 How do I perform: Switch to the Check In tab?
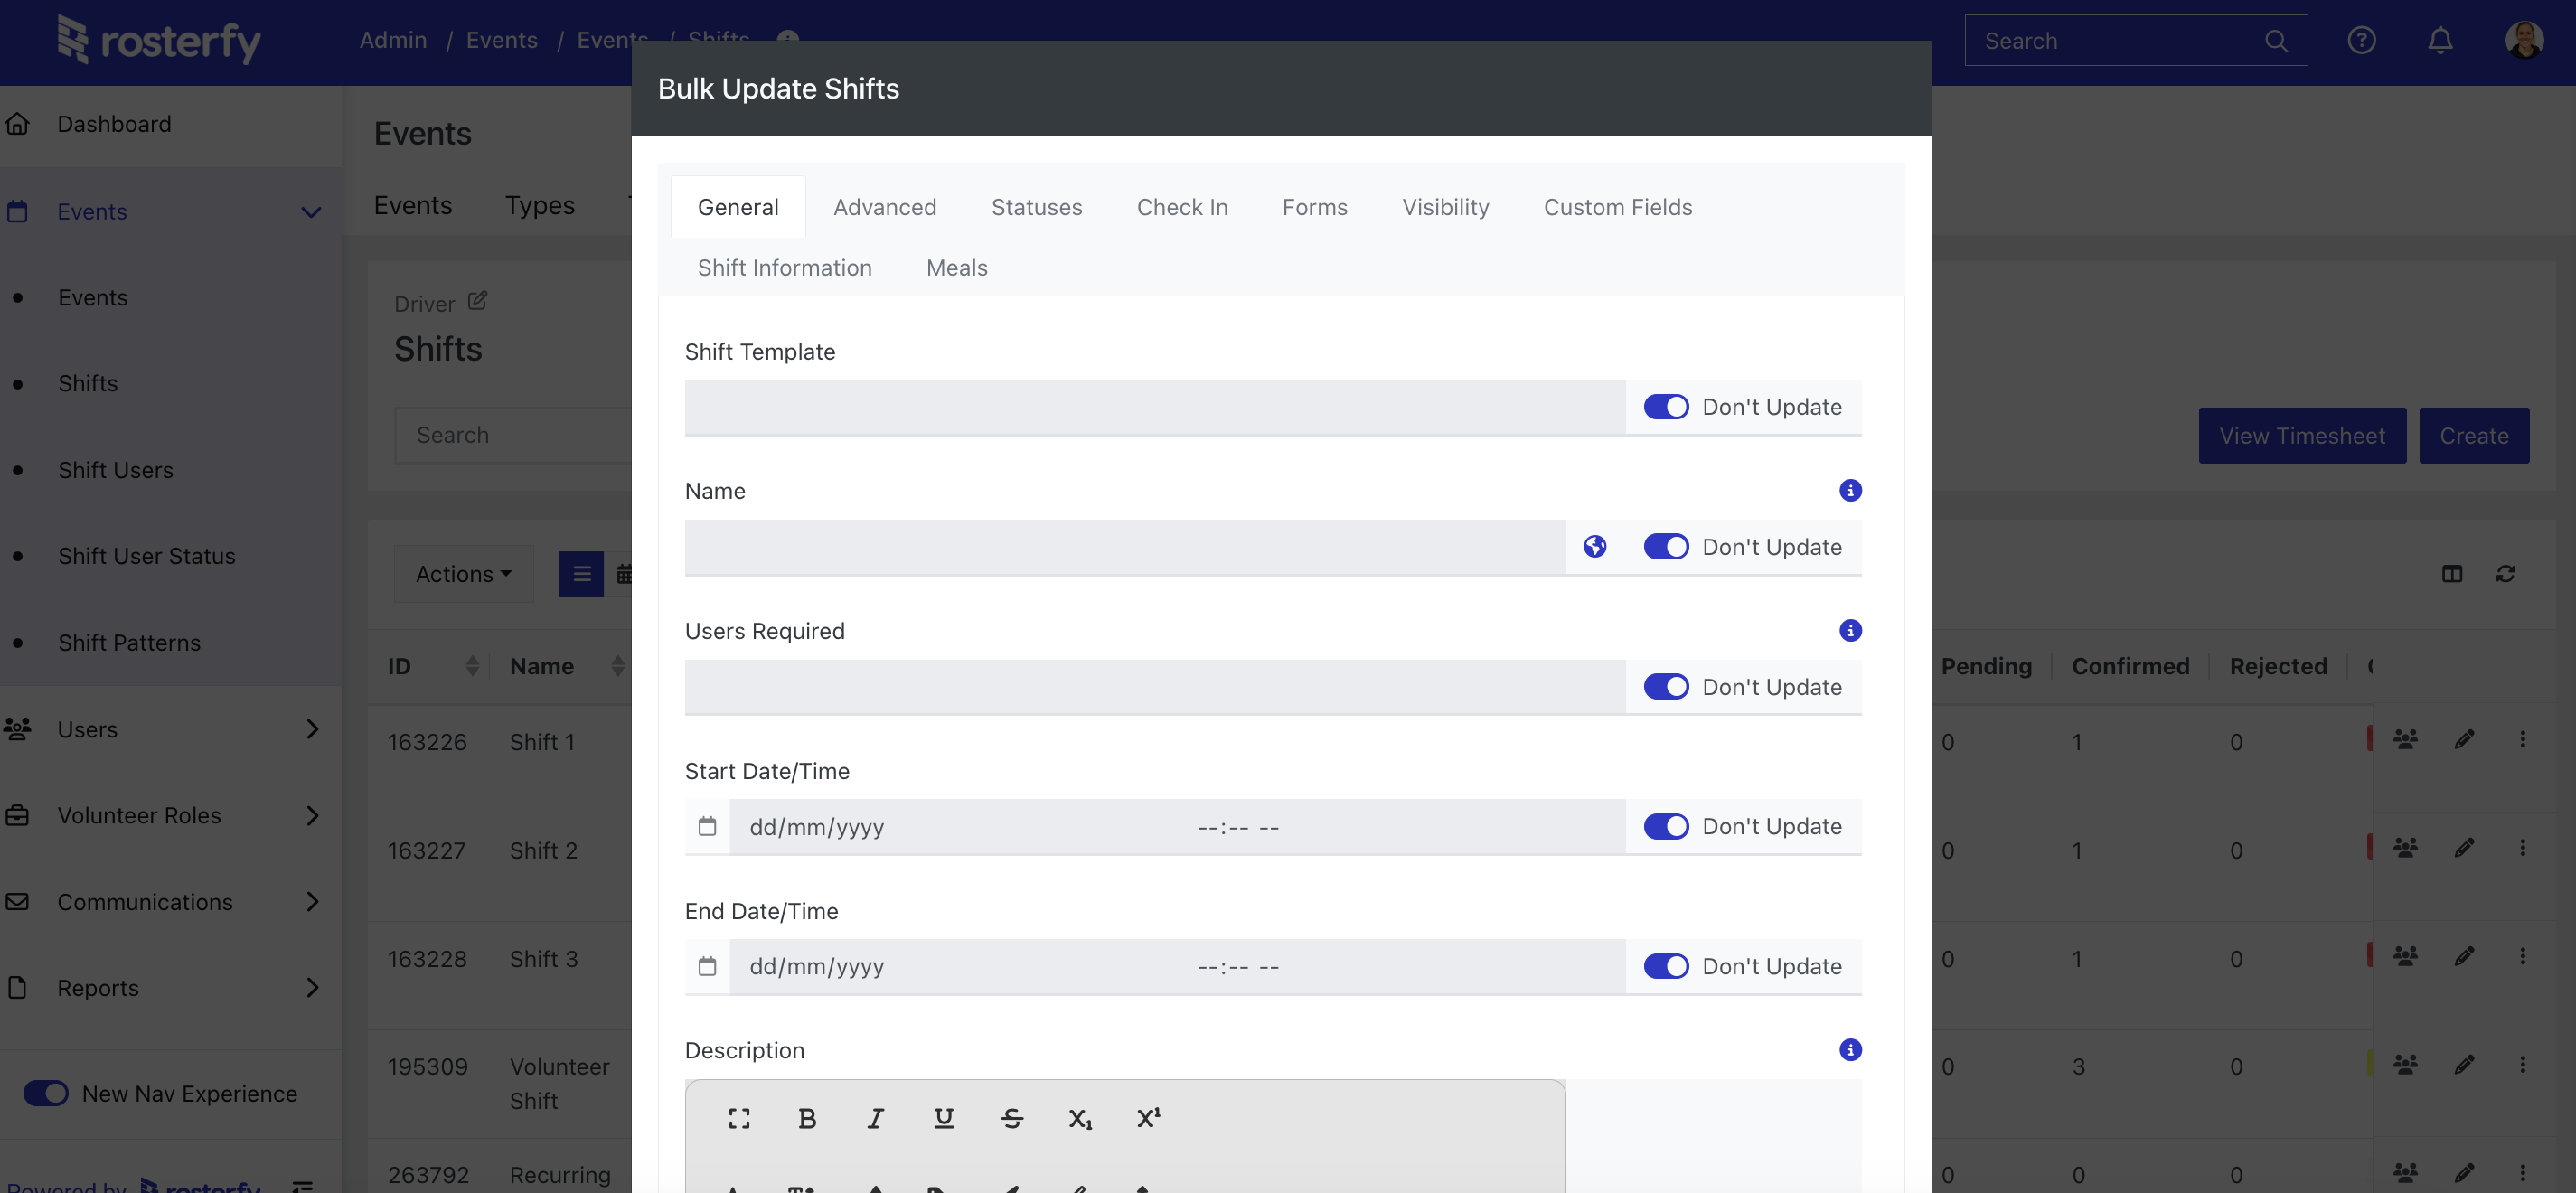point(1182,207)
